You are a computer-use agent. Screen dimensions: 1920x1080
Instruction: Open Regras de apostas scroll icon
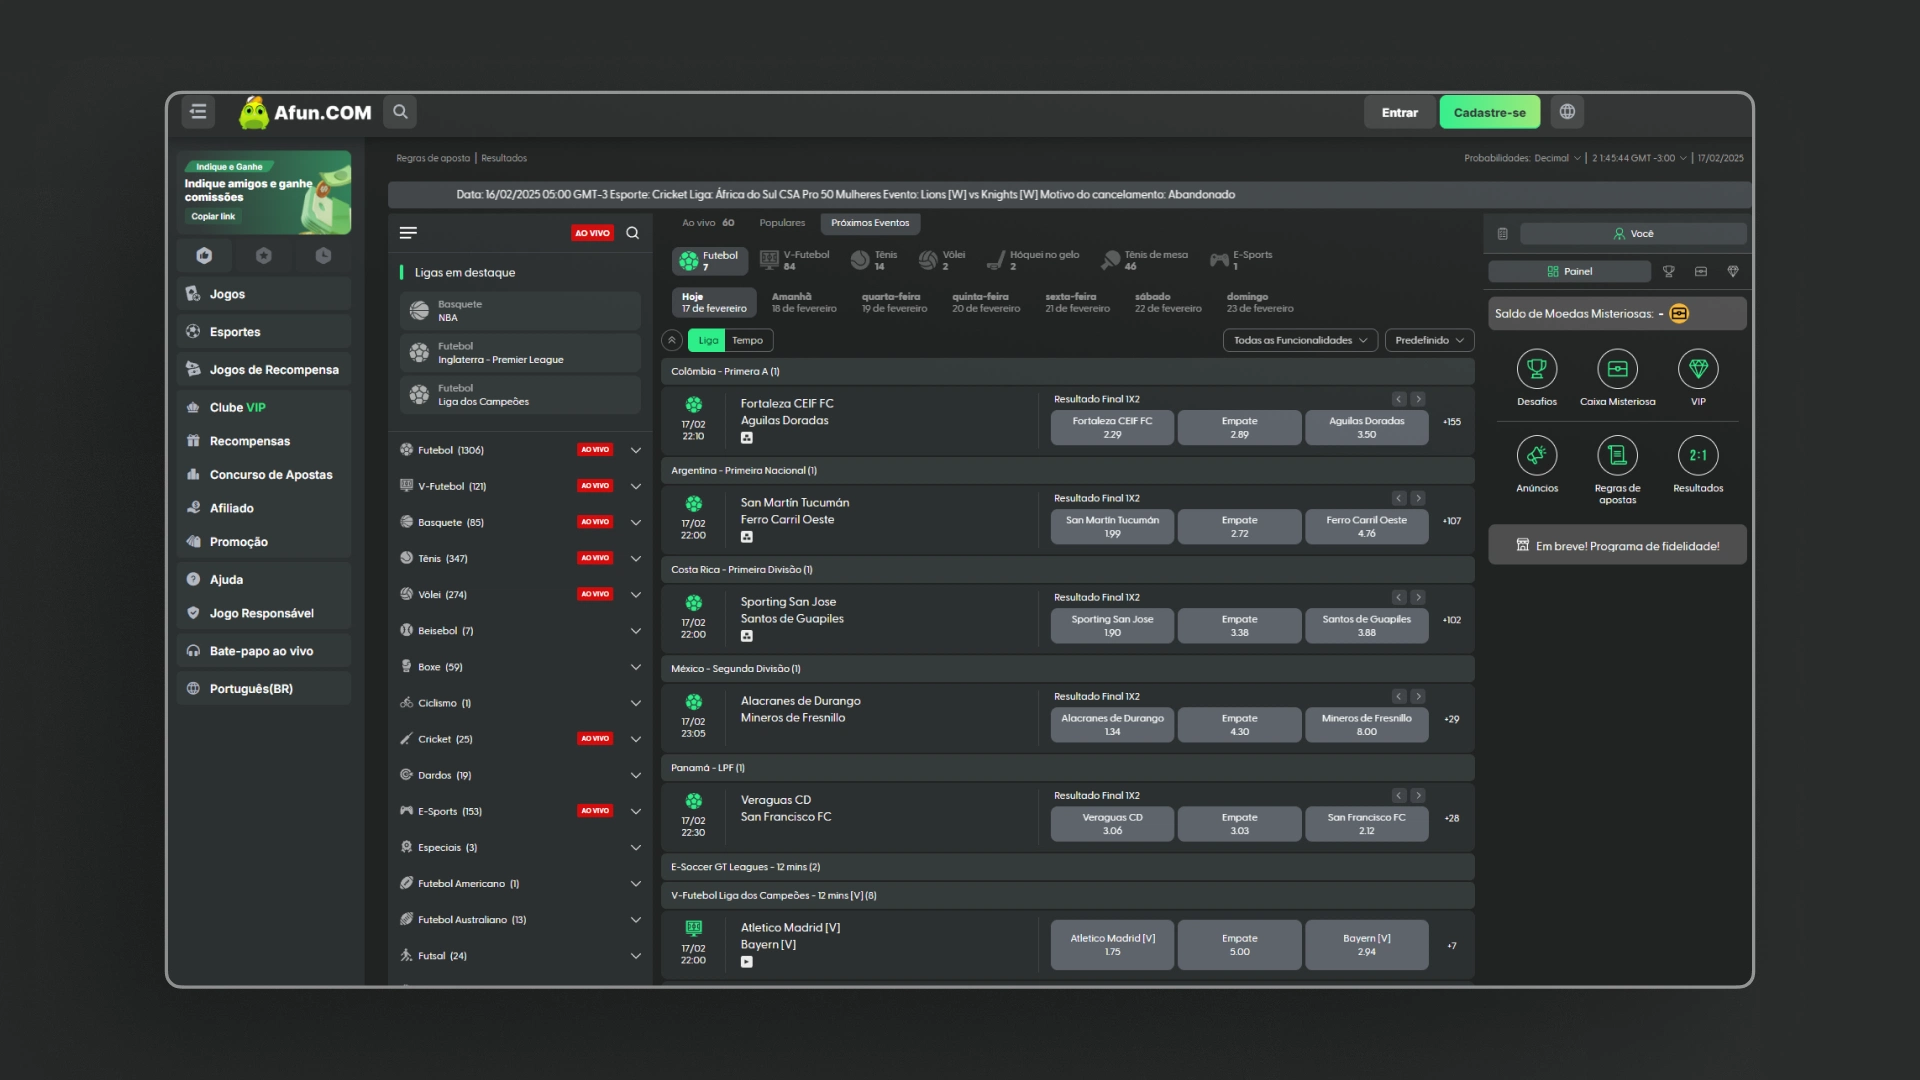[1617, 456]
